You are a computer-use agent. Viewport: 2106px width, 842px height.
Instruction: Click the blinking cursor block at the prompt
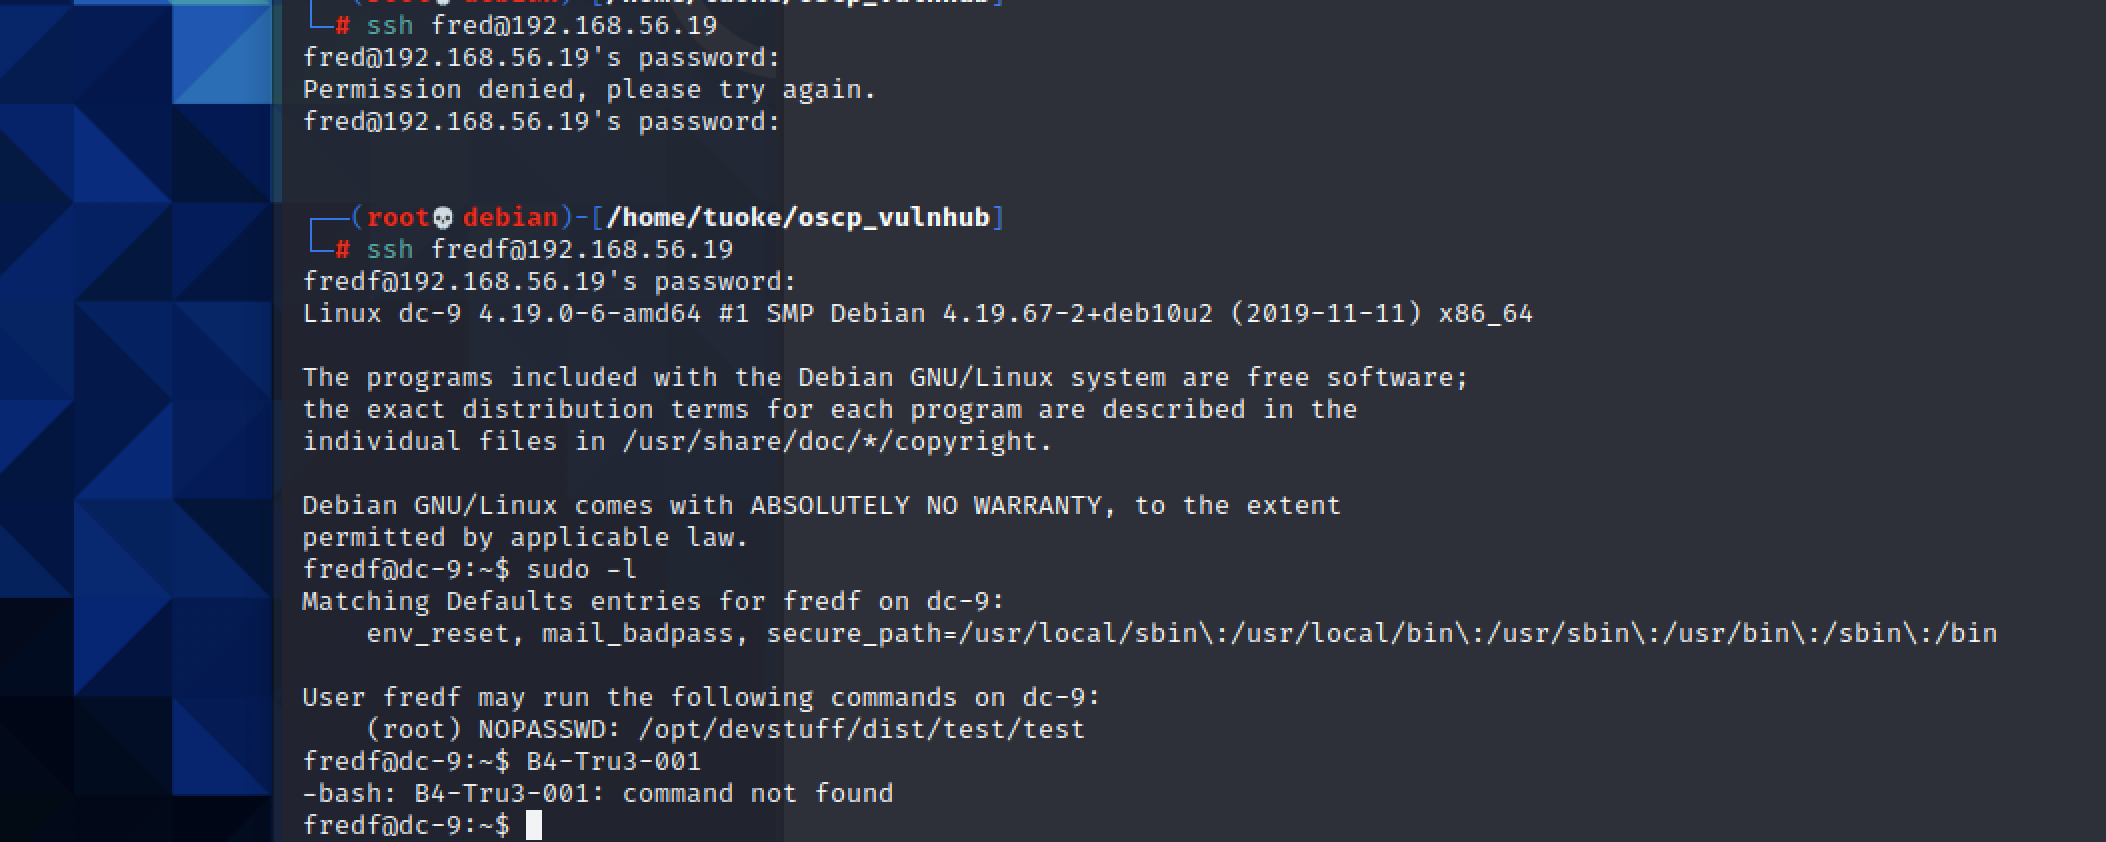[x=534, y=825]
